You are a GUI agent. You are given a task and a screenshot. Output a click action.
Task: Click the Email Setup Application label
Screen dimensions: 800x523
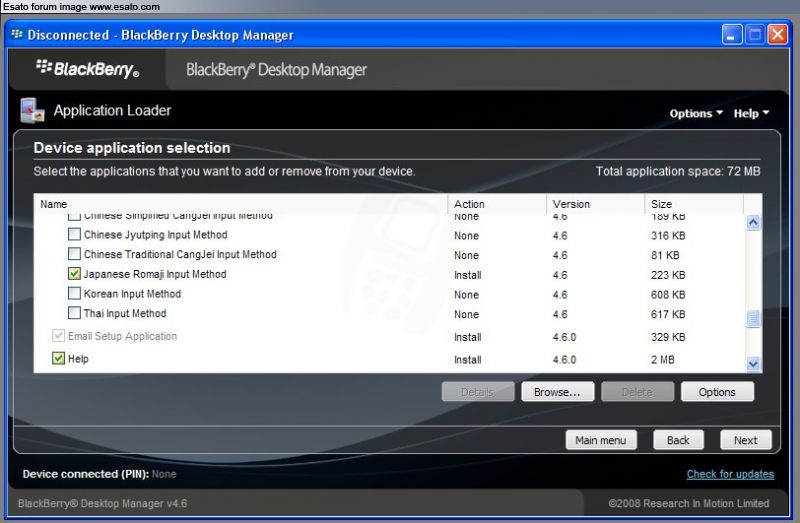[122, 336]
